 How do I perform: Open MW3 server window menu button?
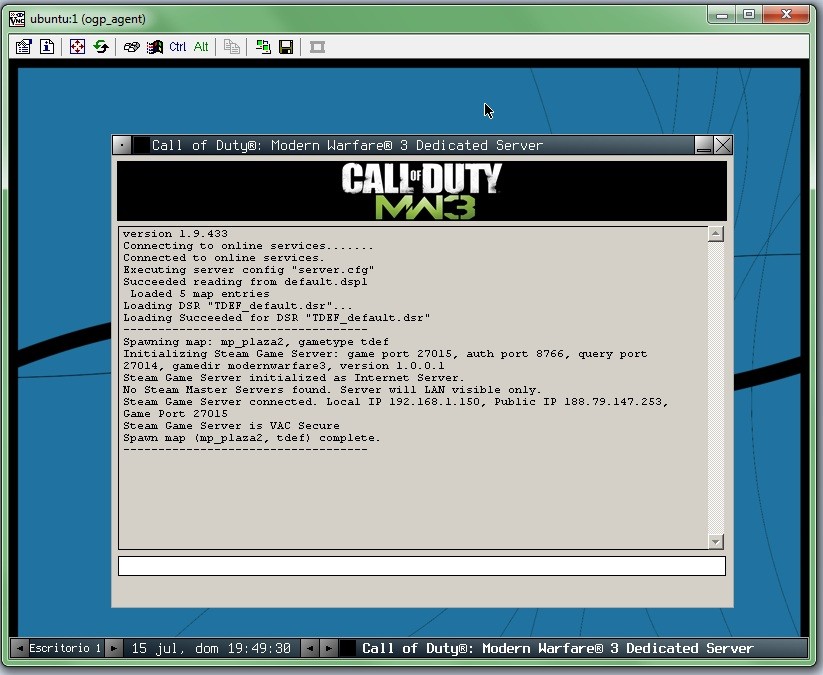[122, 145]
